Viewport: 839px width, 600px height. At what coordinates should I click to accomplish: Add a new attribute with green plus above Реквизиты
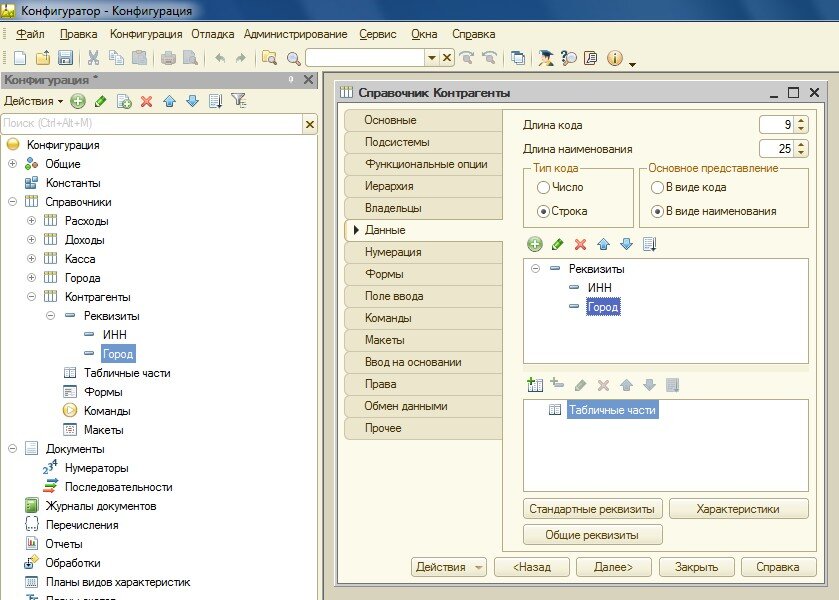click(x=535, y=244)
